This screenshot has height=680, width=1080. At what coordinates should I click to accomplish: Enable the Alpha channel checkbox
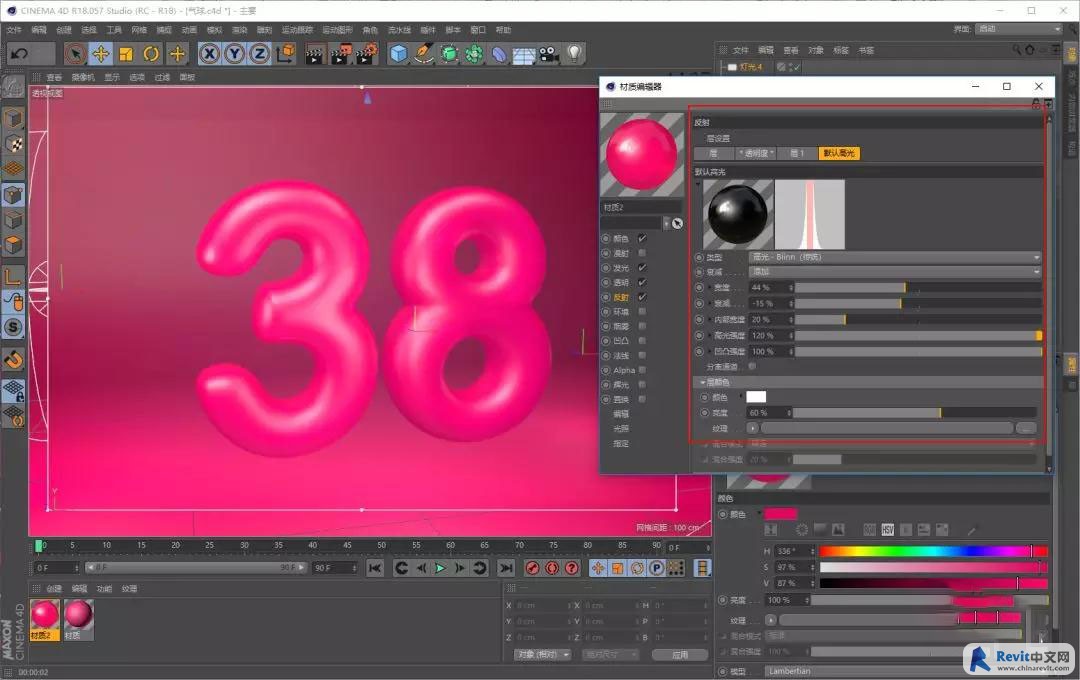[x=642, y=370]
